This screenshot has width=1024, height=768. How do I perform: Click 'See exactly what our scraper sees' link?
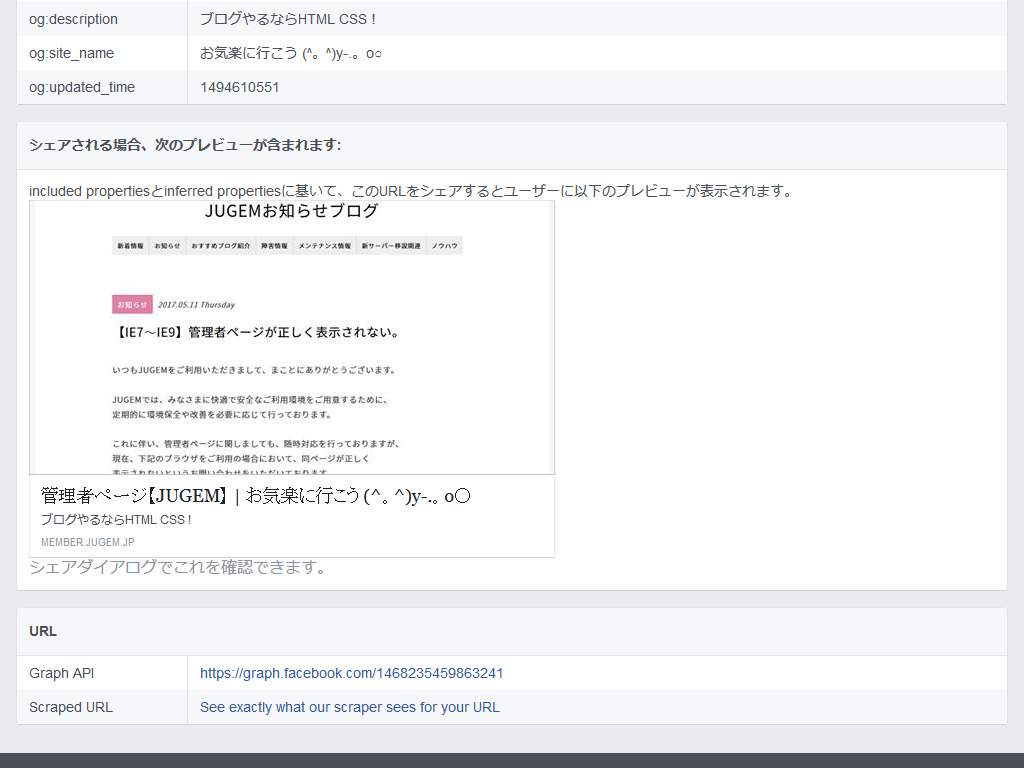pyautogui.click(x=349, y=707)
